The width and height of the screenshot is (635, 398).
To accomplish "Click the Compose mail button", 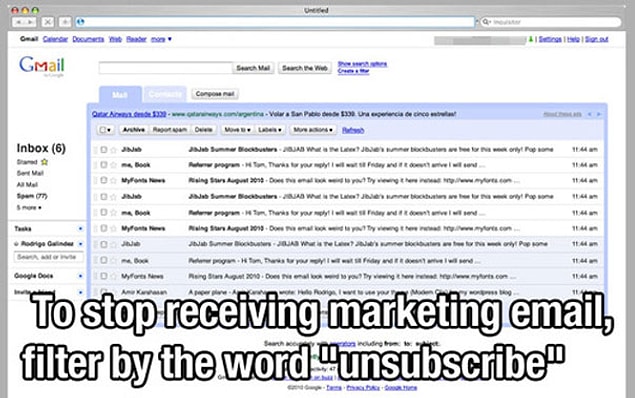I will pyautogui.click(x=215, y=94).
